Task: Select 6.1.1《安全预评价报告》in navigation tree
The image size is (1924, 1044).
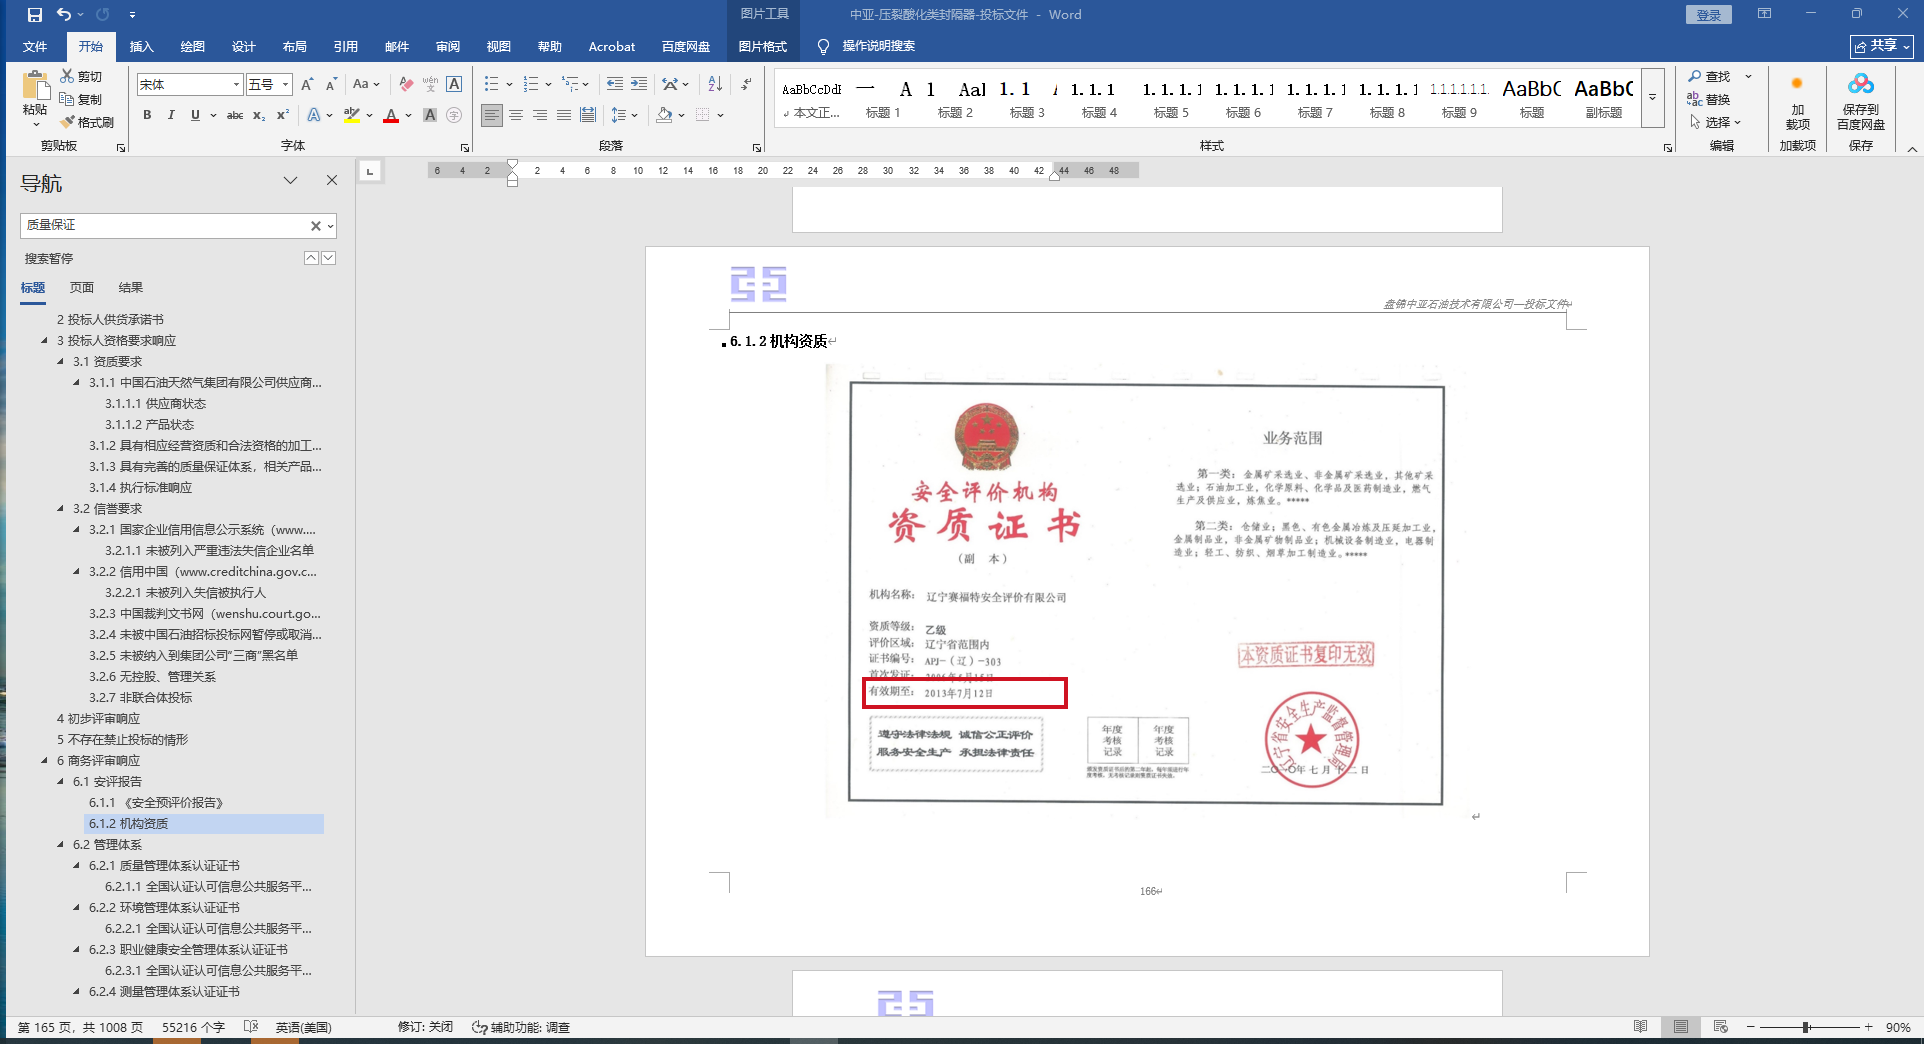Action: 156,803
